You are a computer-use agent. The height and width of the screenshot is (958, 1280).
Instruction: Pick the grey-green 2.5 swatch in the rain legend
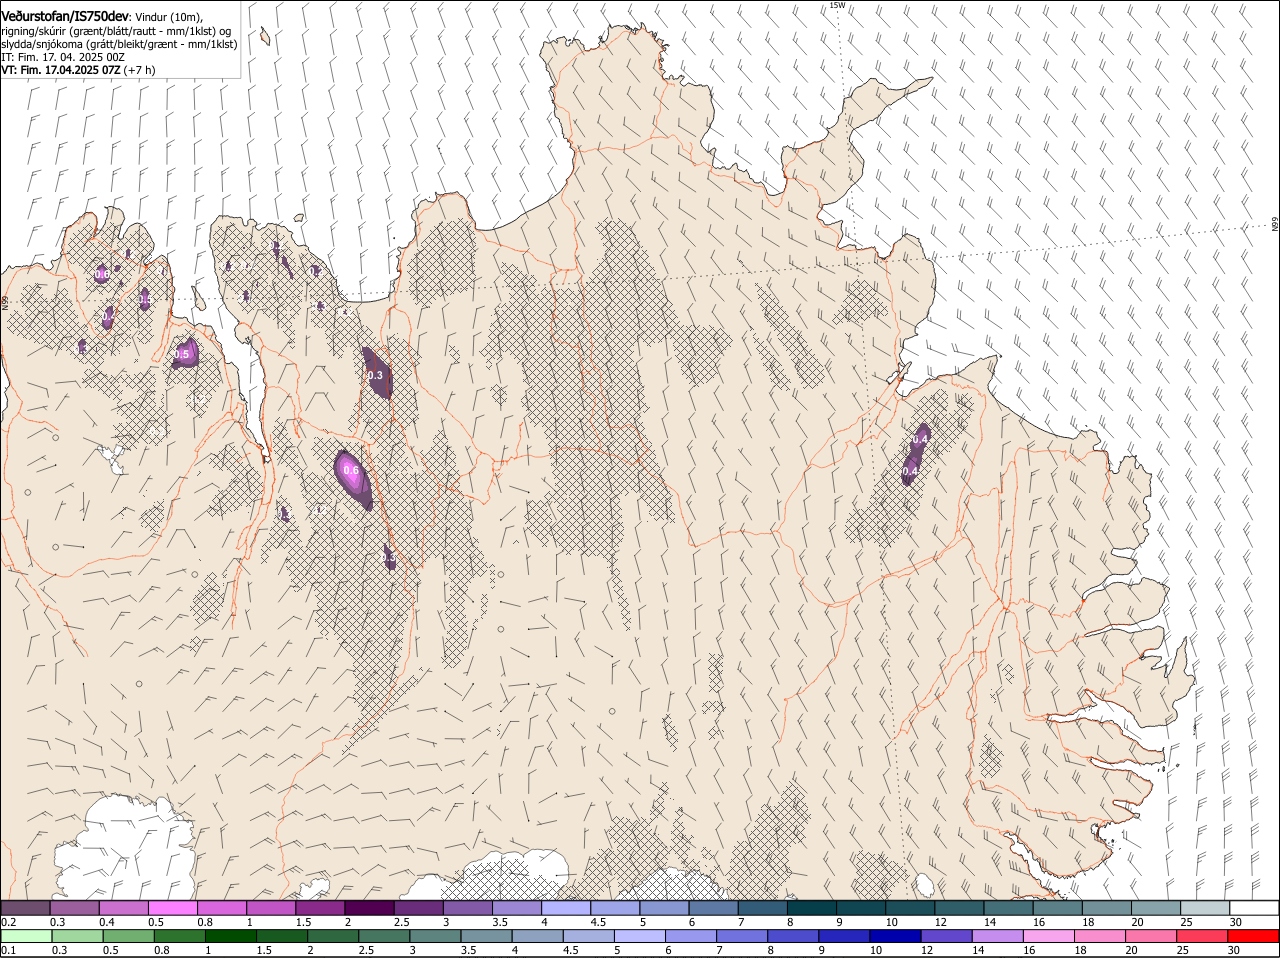click(x=384, y=936)
